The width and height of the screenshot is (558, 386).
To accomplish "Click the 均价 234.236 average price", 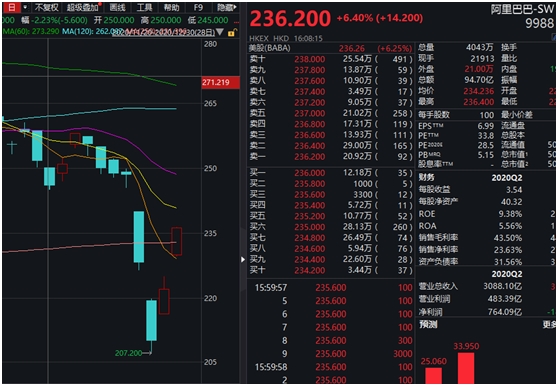I will coord(456,91).
